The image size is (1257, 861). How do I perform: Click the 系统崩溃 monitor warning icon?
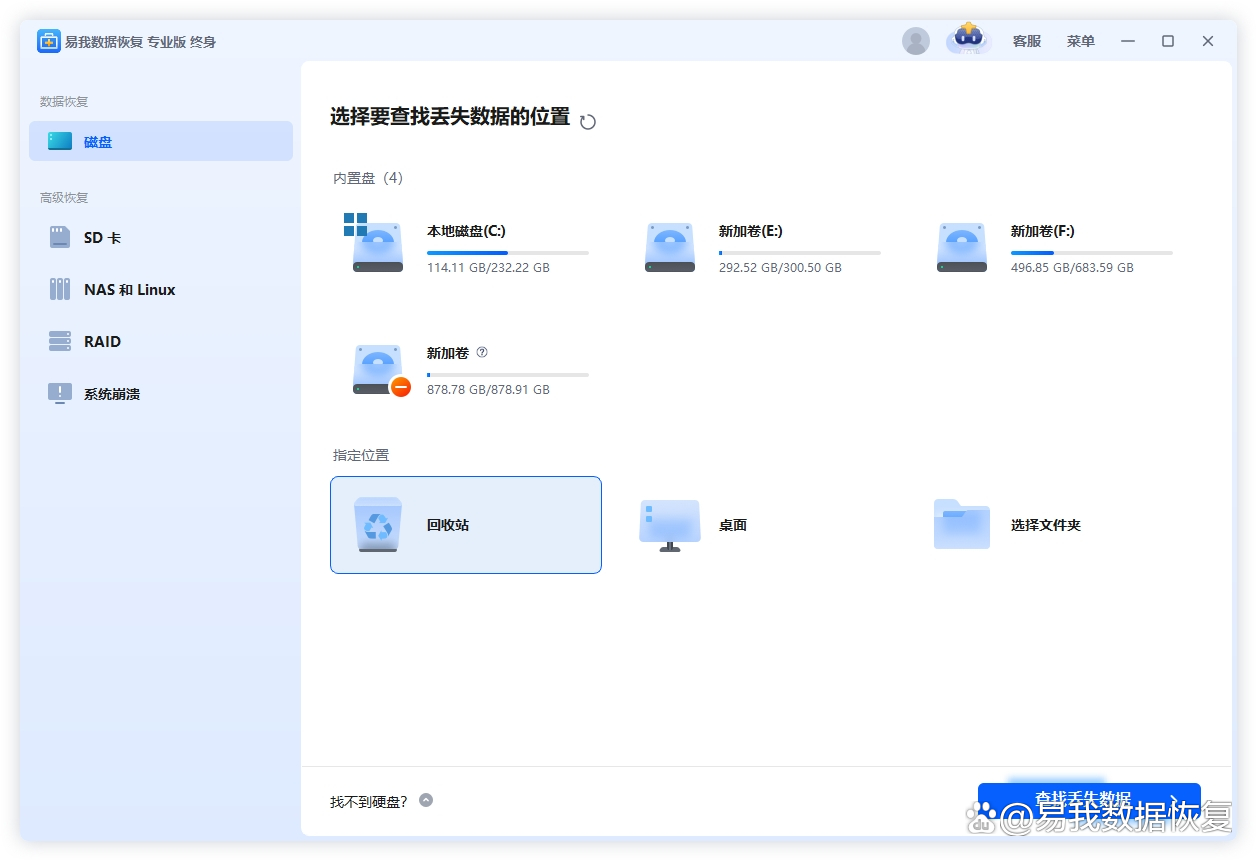pyautogui.click(x=60, y=393)
